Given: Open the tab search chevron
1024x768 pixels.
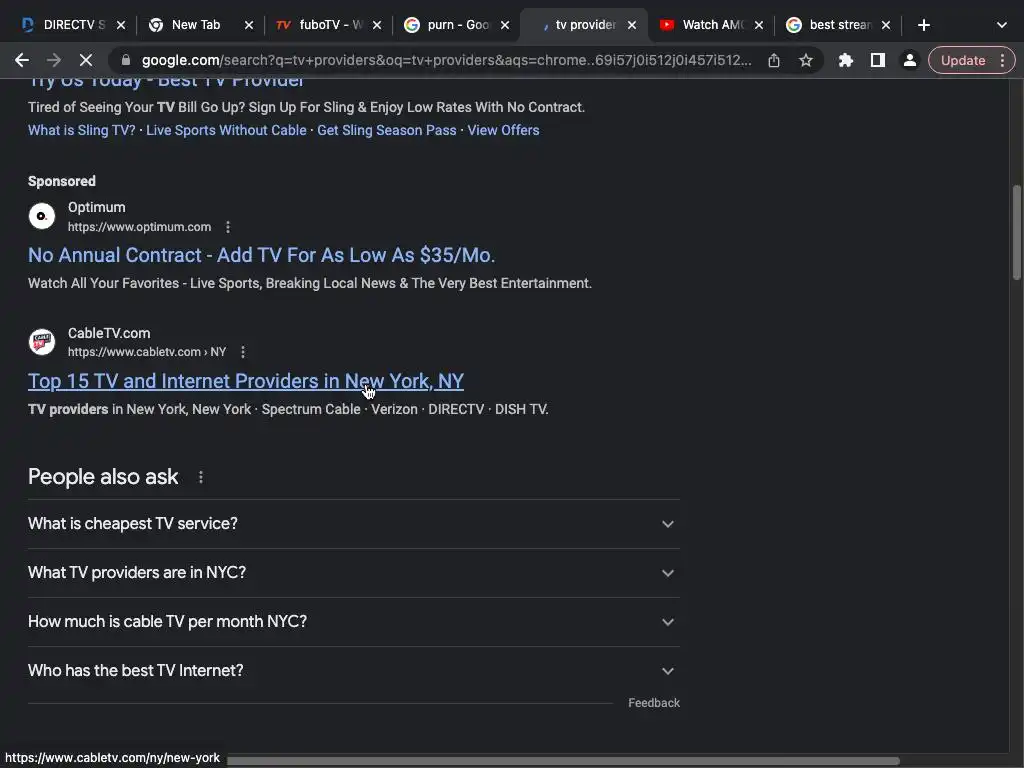Looking at the screenshot, I should pyautogui.click(x=1002, y=25).
